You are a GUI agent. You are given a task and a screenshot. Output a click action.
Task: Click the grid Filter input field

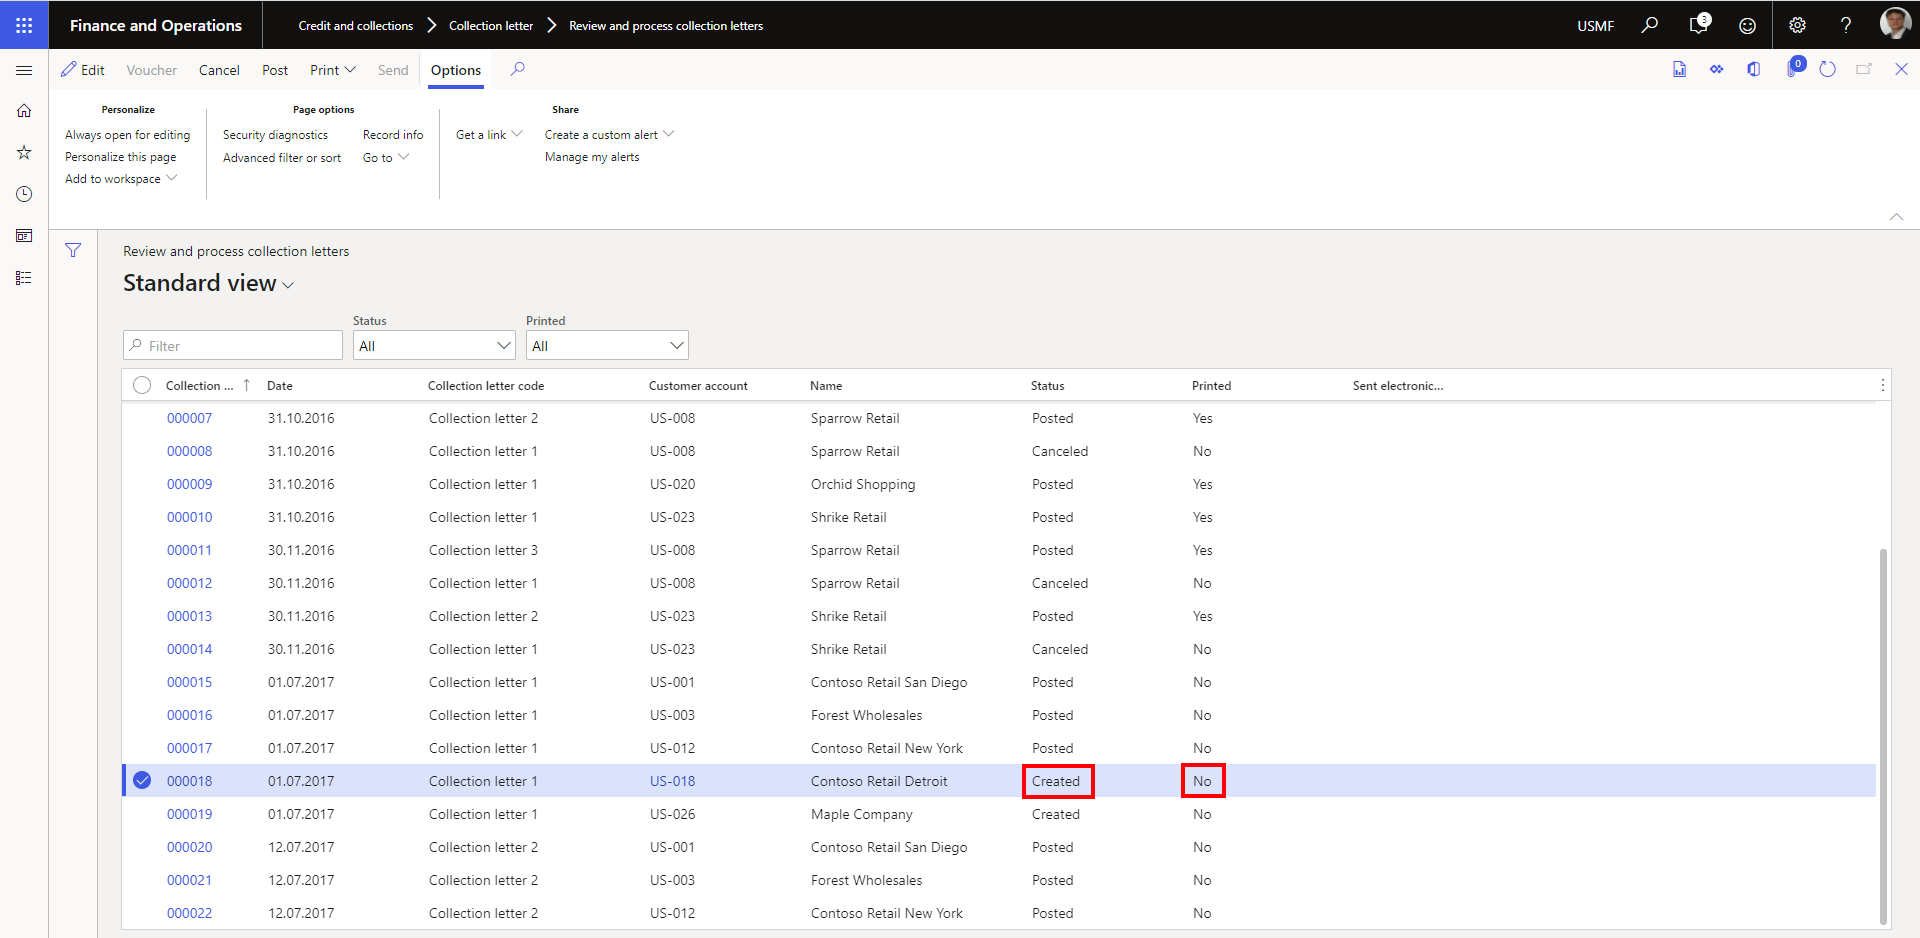(x=233, y=346)
